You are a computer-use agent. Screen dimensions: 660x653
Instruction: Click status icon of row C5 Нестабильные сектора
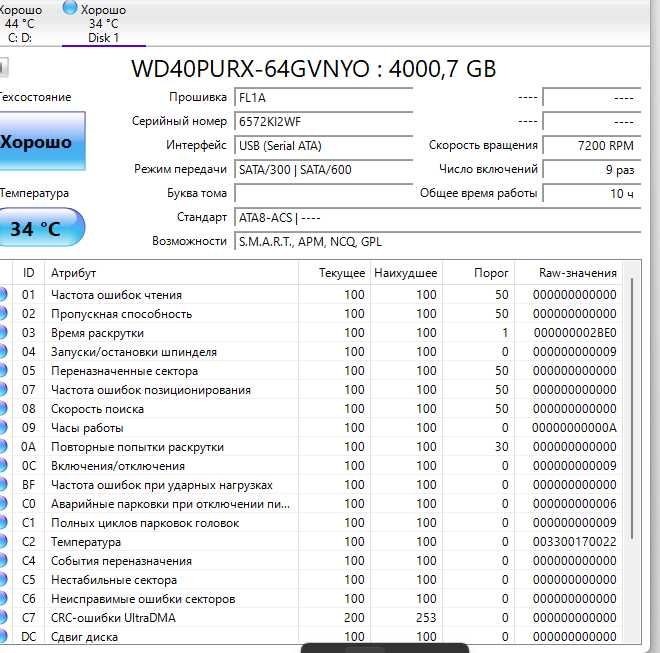click(3, 579)
